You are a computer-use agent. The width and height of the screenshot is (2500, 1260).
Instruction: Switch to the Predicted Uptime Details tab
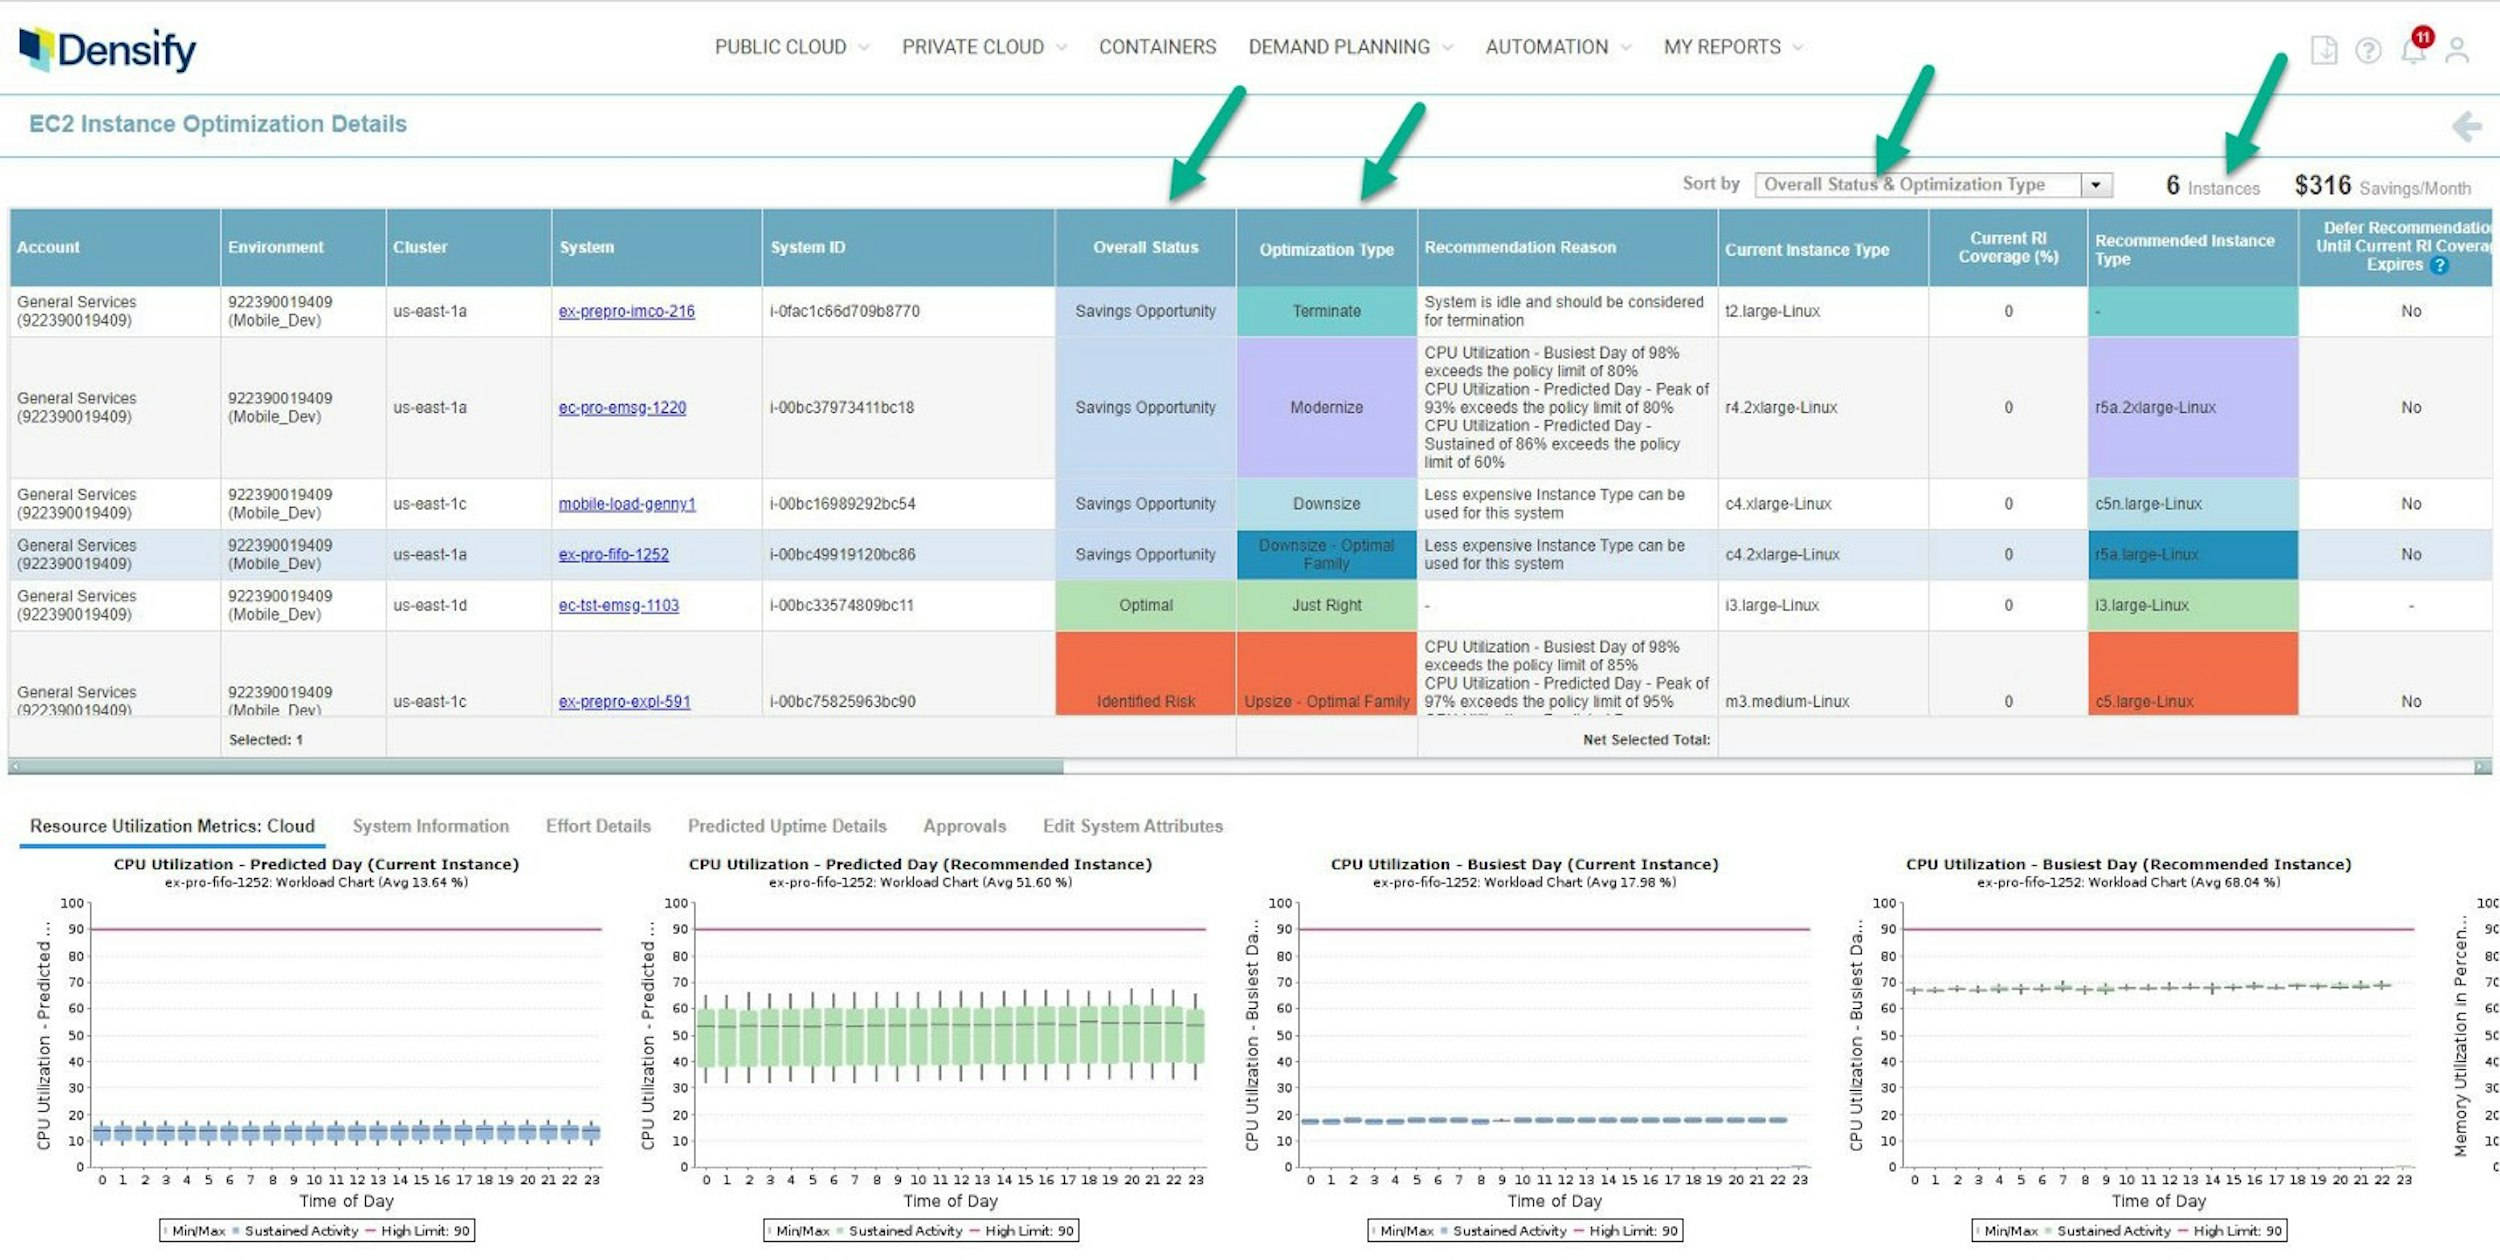(786, 826)
